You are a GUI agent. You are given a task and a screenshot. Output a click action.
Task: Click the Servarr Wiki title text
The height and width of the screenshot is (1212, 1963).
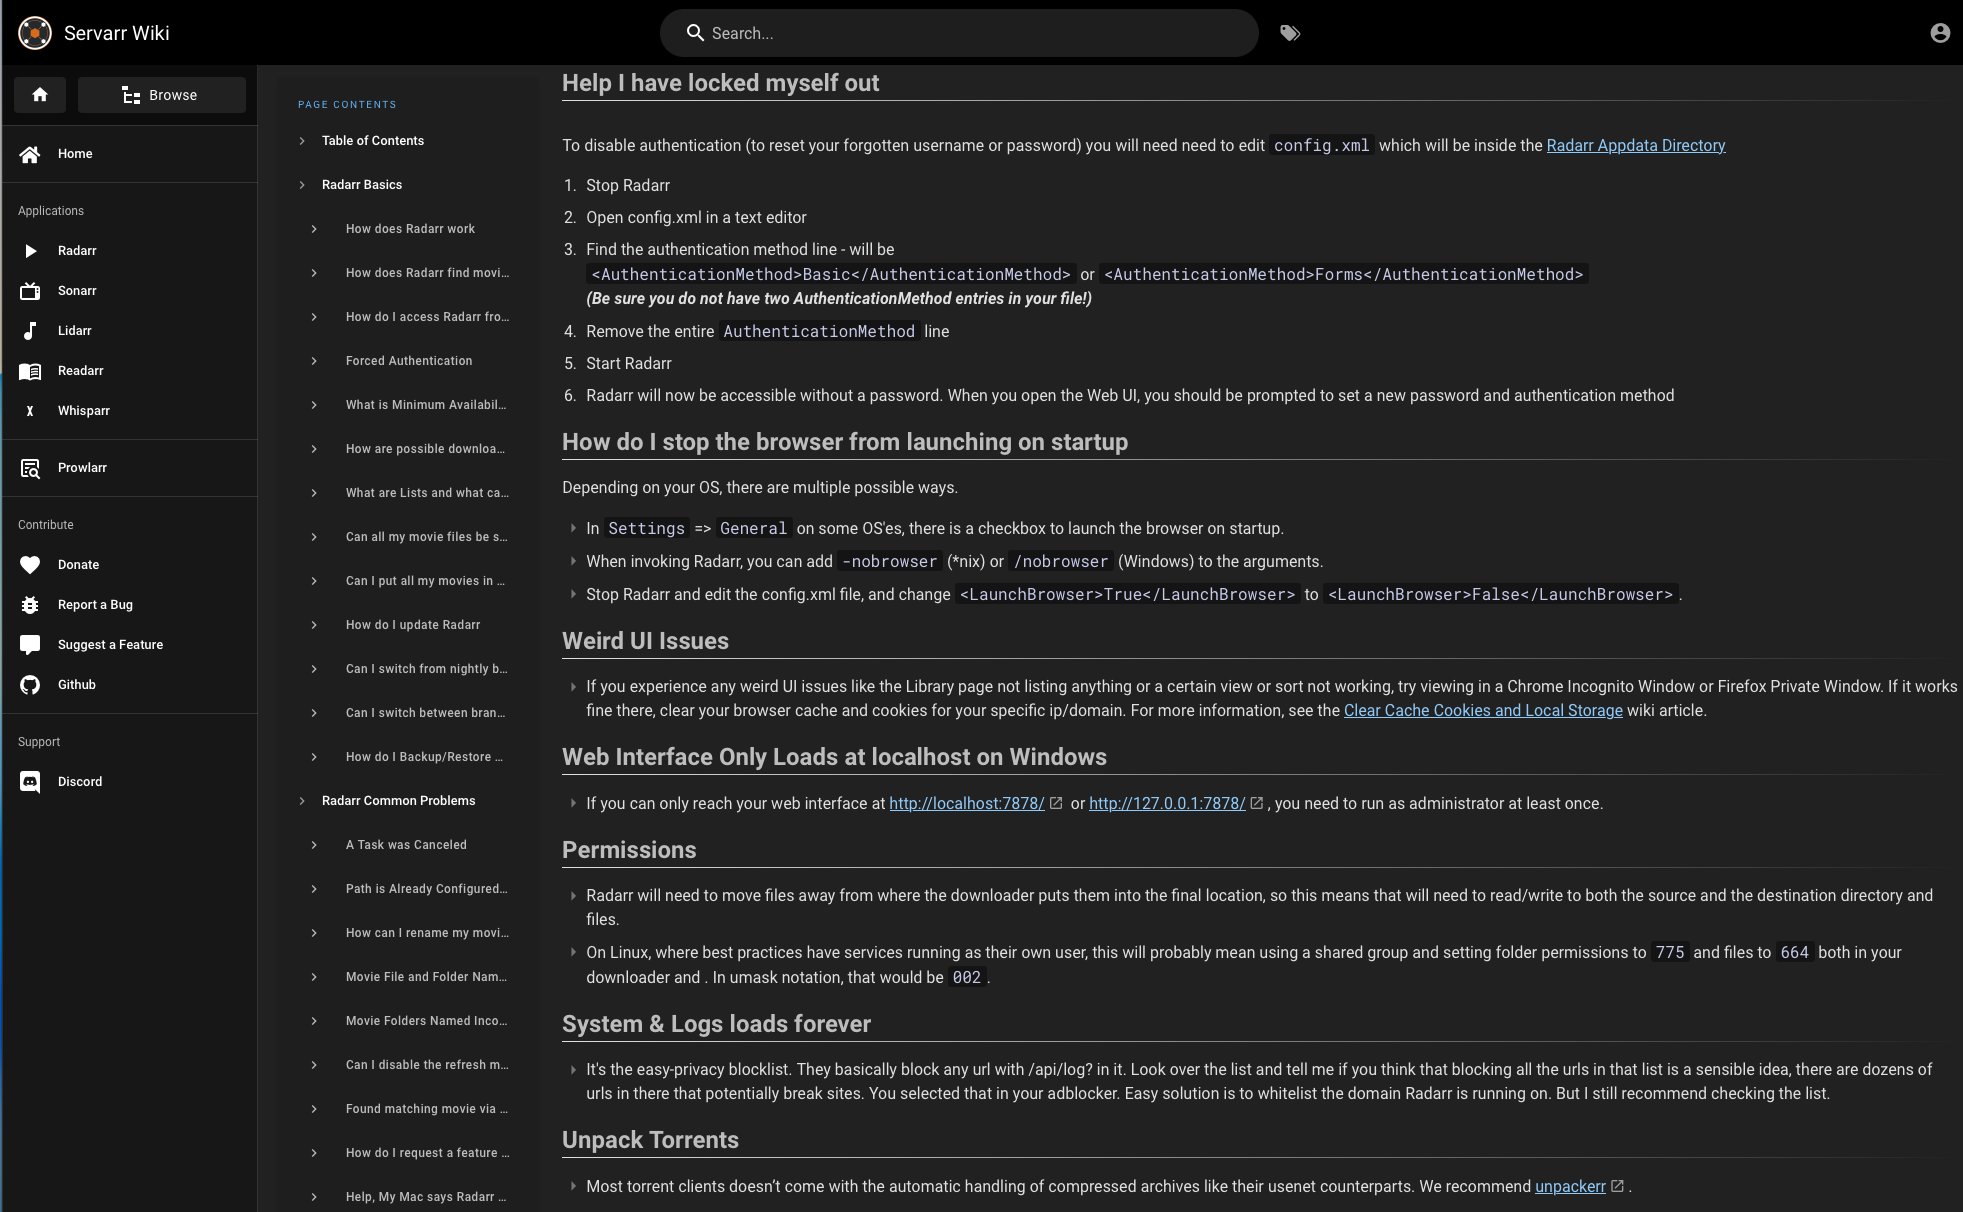pyautogui.click(x=117, y=33)
